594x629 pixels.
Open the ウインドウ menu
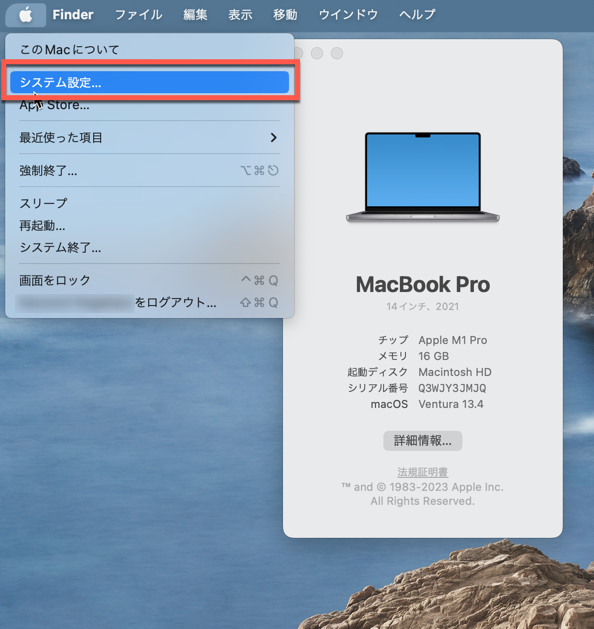point(348,15)
